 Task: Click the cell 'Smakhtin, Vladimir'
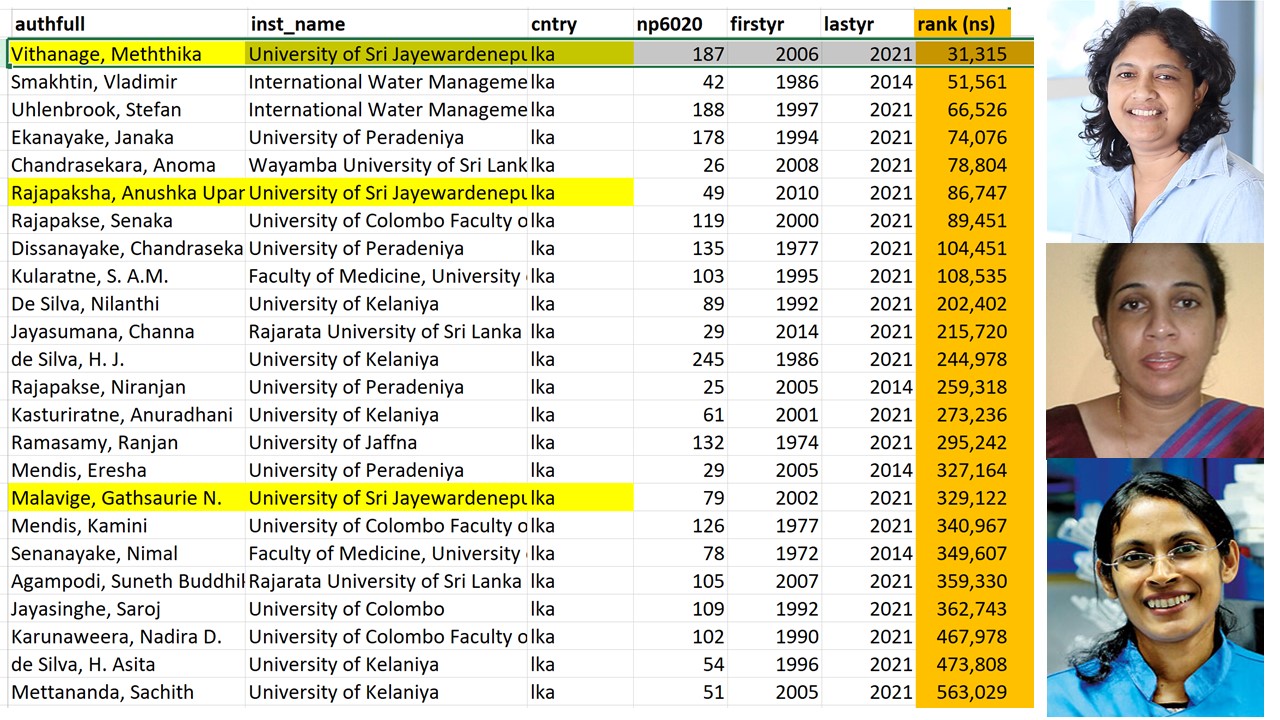coord(127,82)
